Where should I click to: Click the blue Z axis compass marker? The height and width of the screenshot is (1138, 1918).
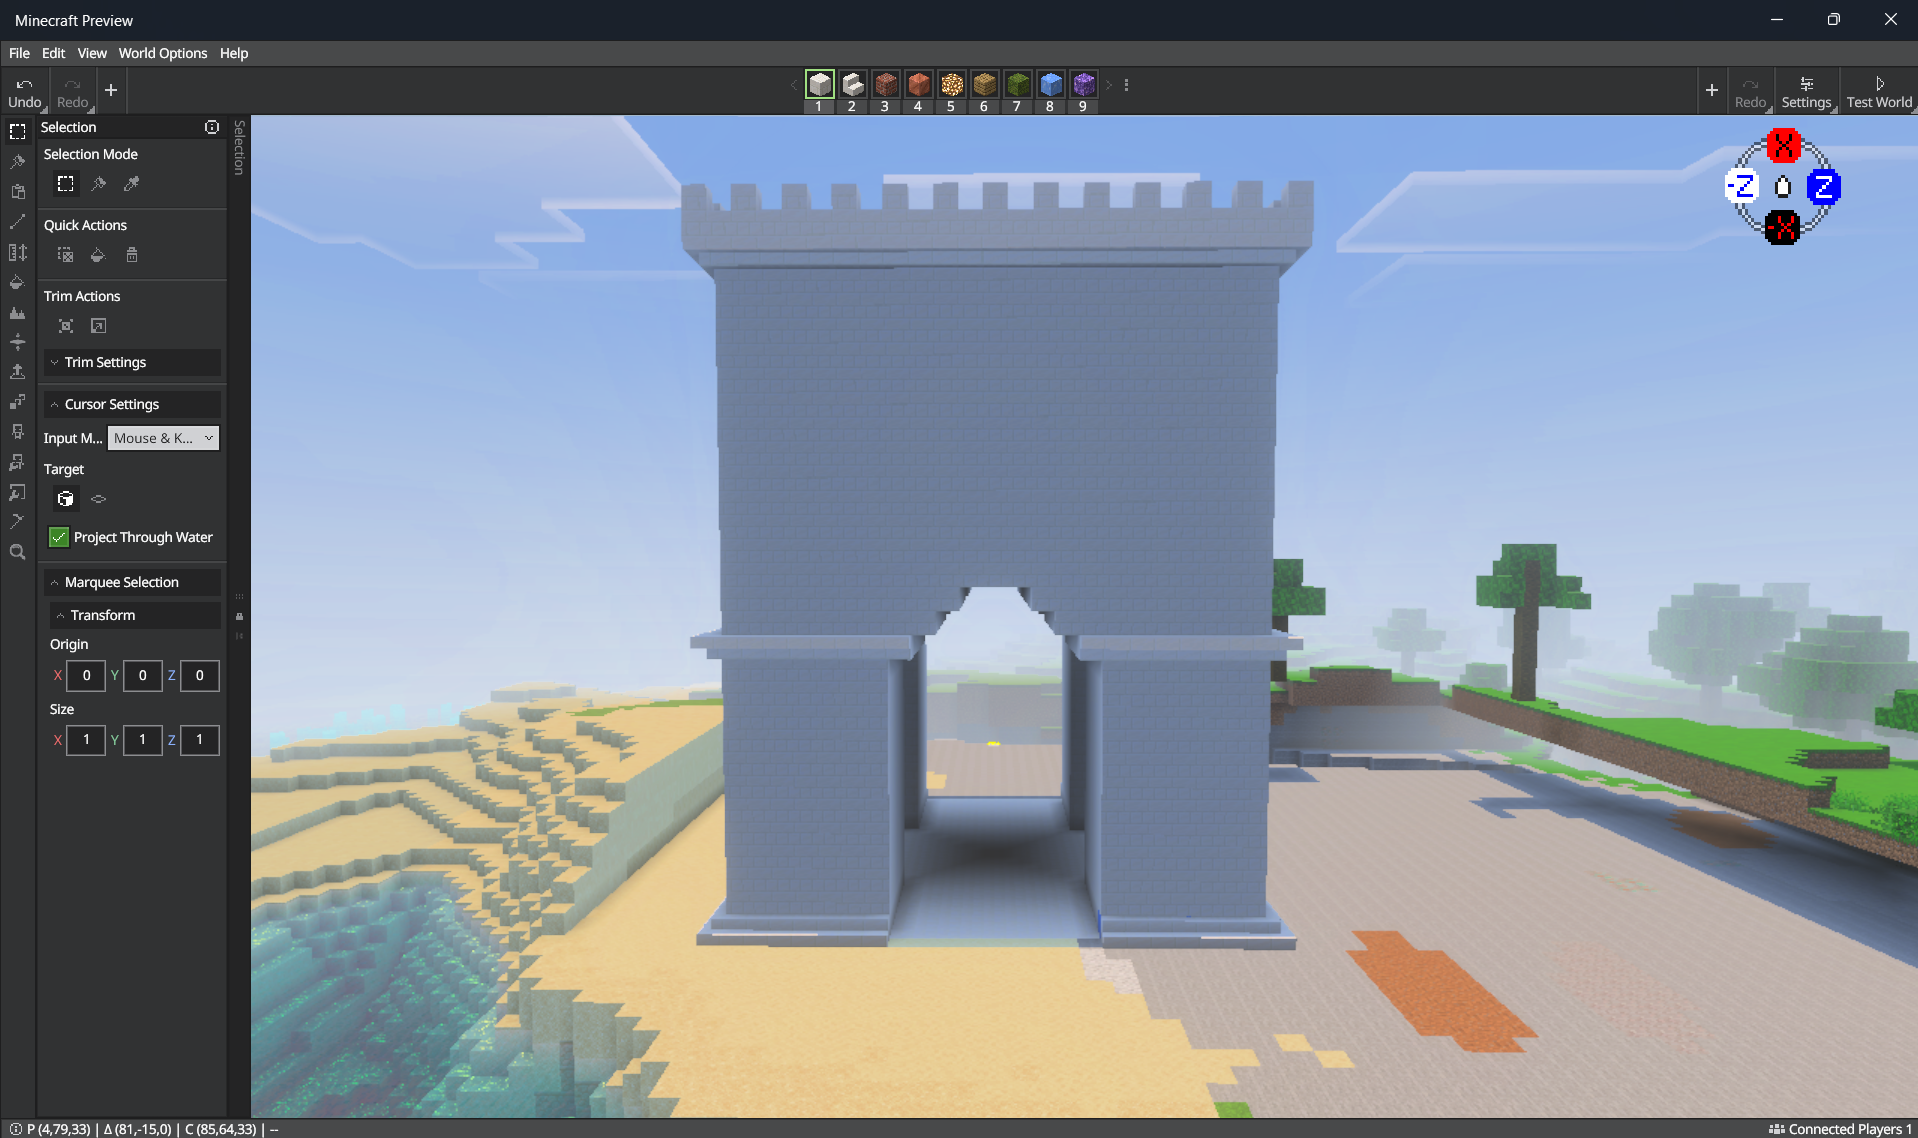1824,187
